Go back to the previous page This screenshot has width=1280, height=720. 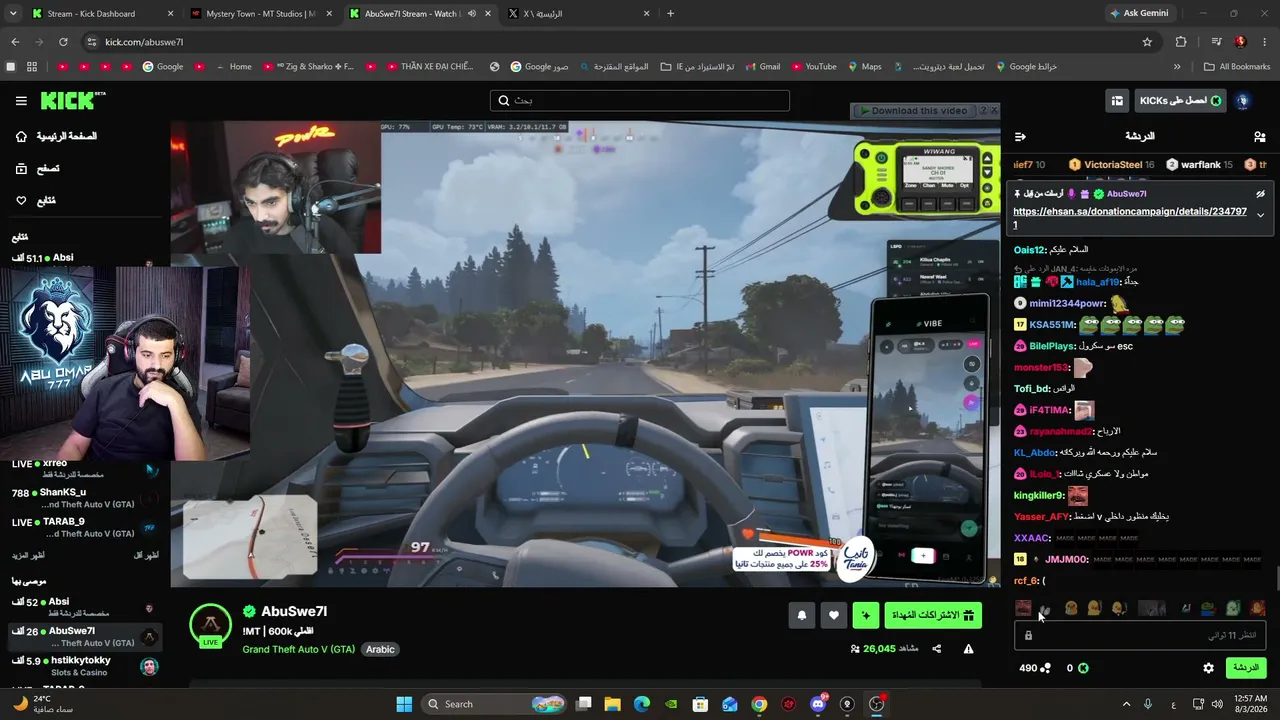(15, 42)
